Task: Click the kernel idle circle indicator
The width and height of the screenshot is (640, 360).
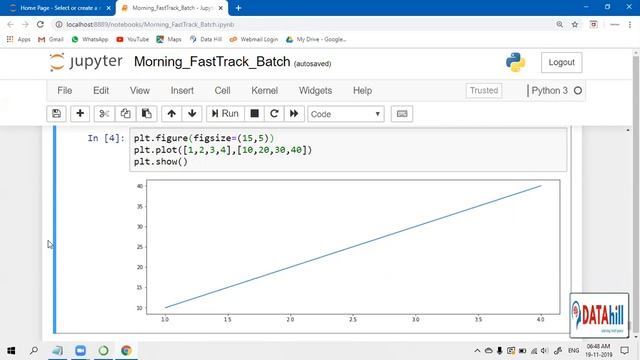Action: click(x=578, y=91)
